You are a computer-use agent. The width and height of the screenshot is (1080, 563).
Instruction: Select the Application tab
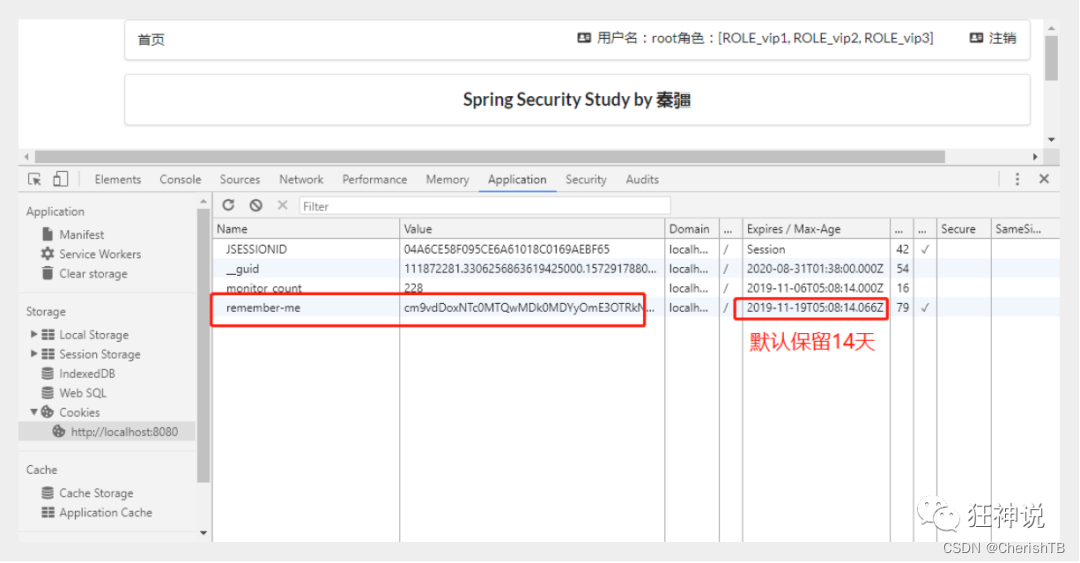[x=517, y=179]
